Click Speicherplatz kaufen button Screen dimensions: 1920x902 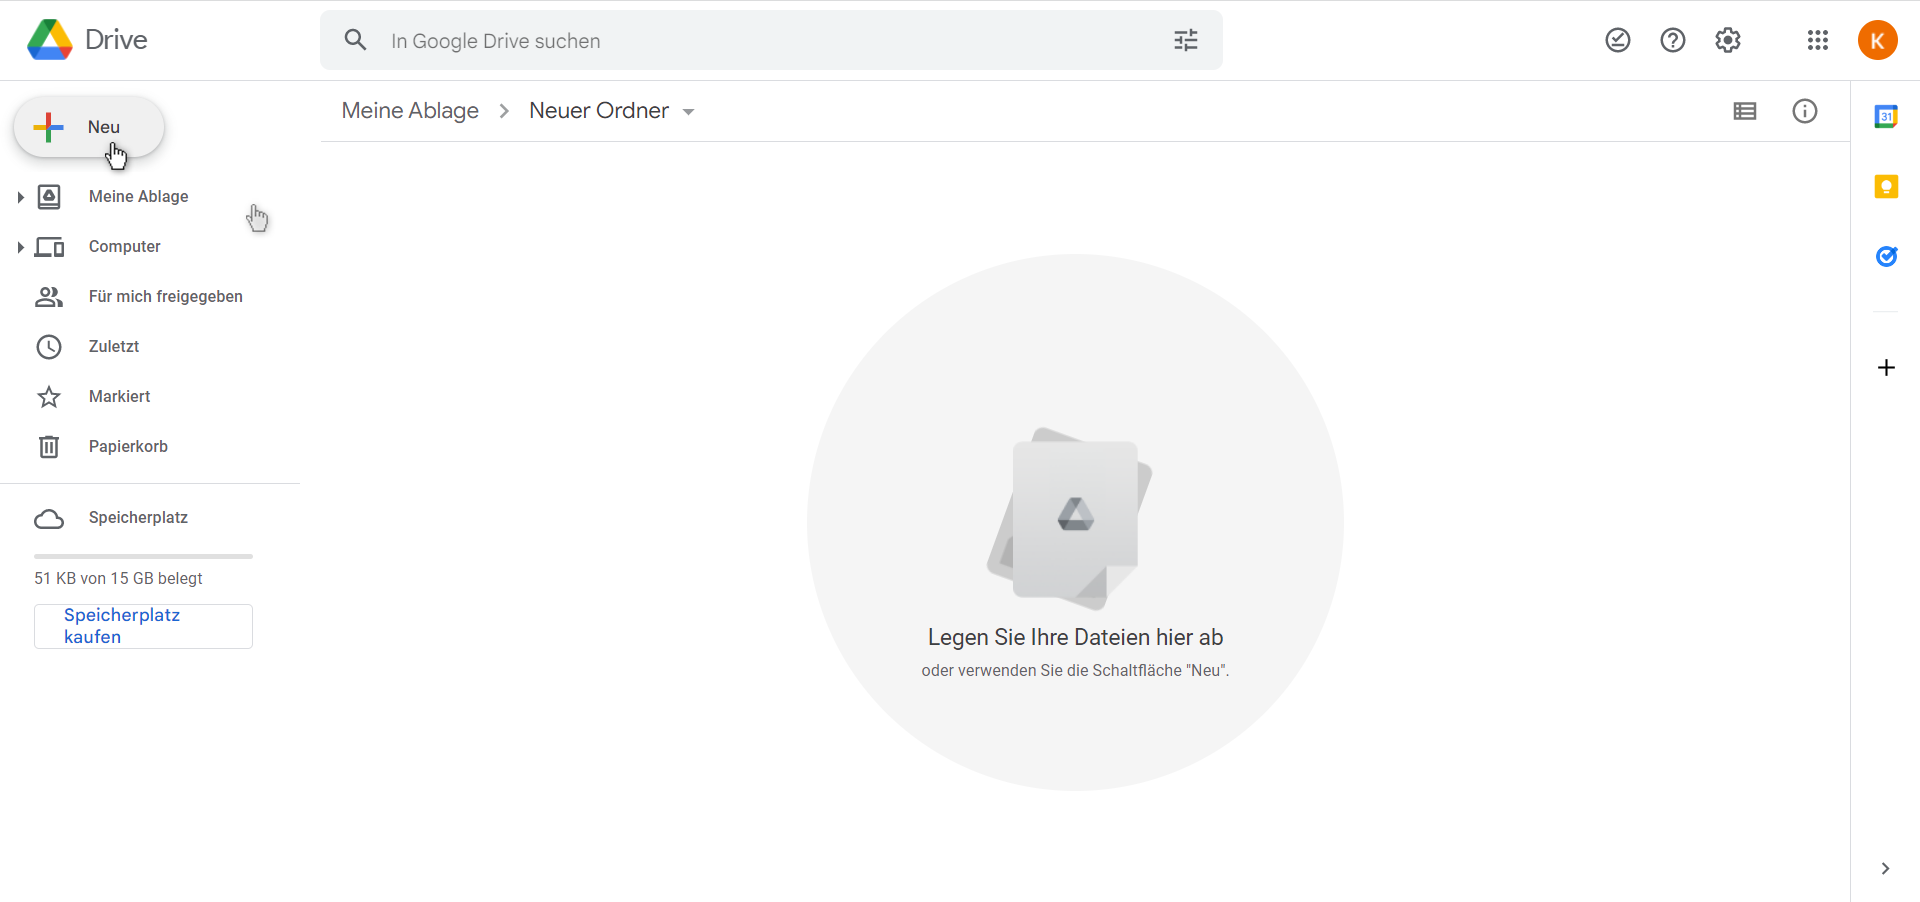coord(143,626)
